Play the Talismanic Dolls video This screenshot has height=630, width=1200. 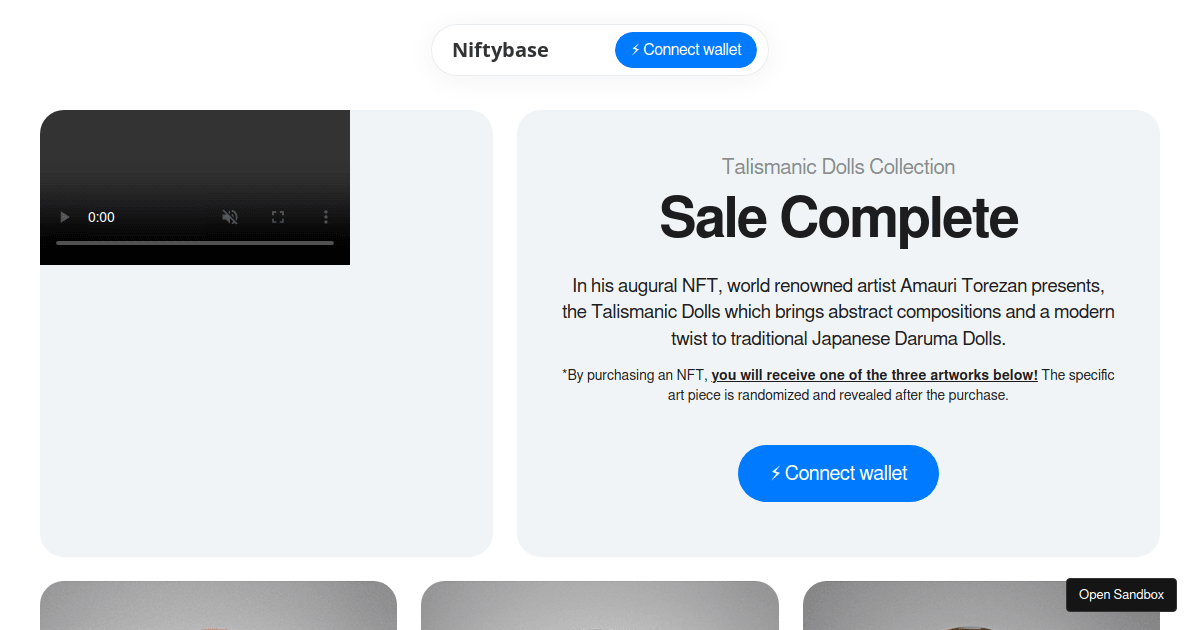(64, 216)
